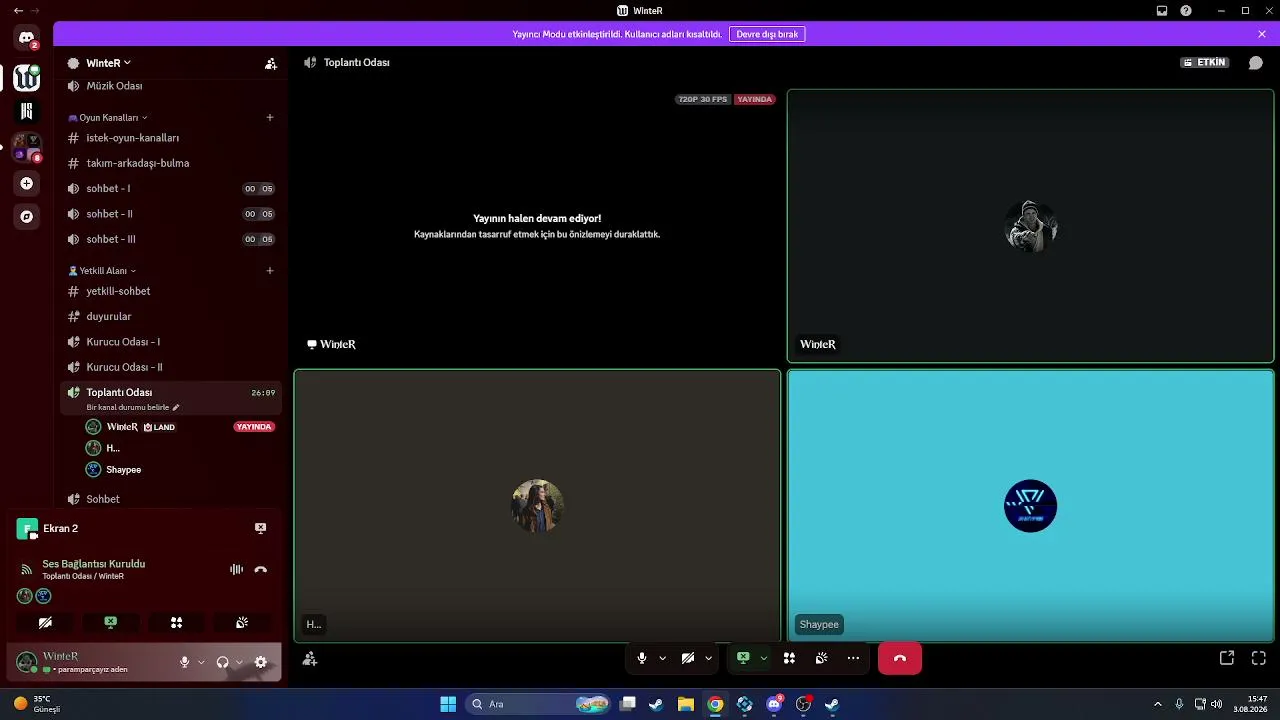
Task: Open headphone output options arrow in user panel
Action: click(239, 662)
